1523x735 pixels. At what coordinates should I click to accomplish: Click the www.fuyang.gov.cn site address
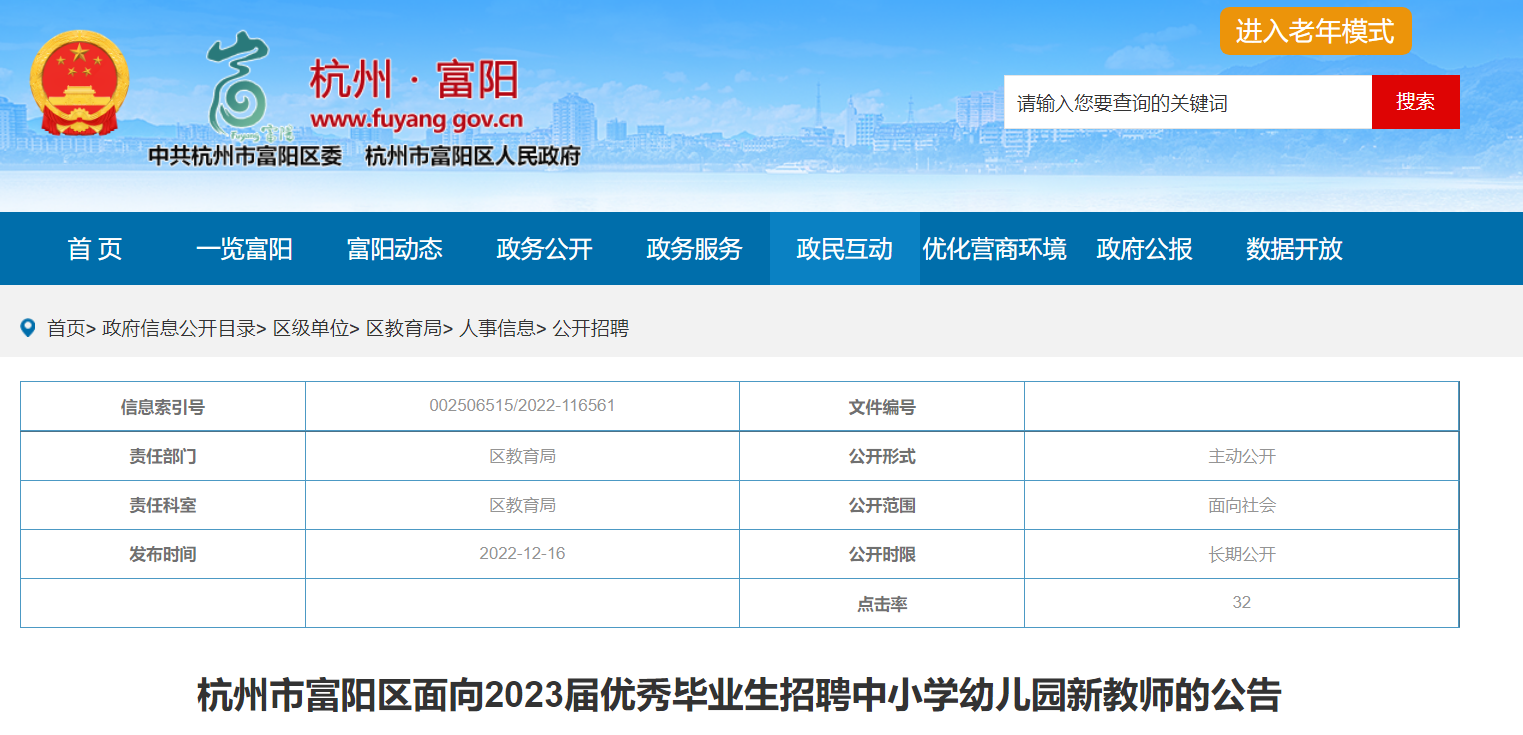(x=417, y=121)
